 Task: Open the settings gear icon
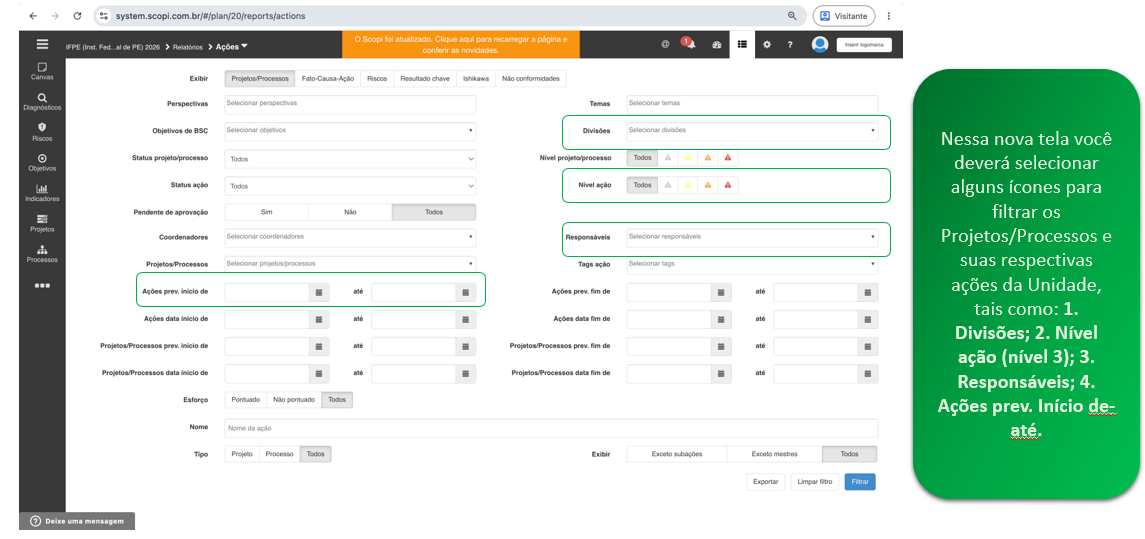point(767,45)
